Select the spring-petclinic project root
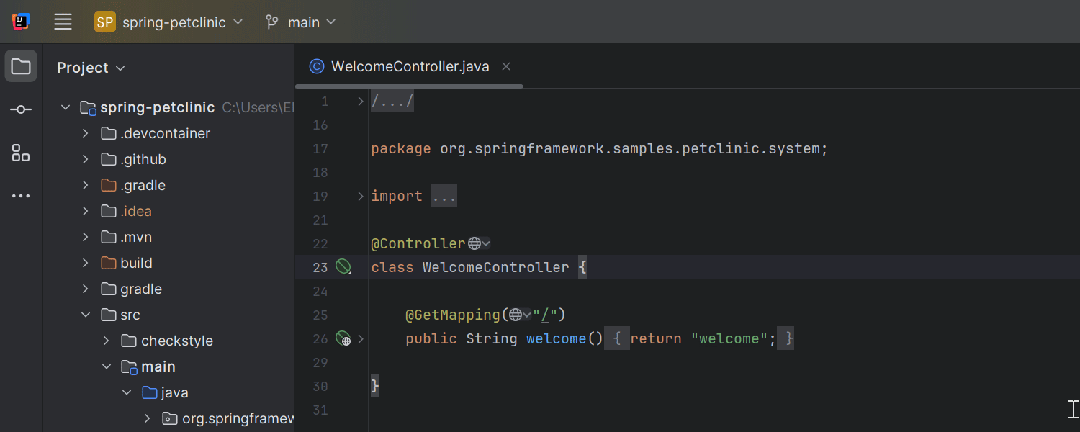Viewport: 1080px width, 432px height. coord(169,107)
